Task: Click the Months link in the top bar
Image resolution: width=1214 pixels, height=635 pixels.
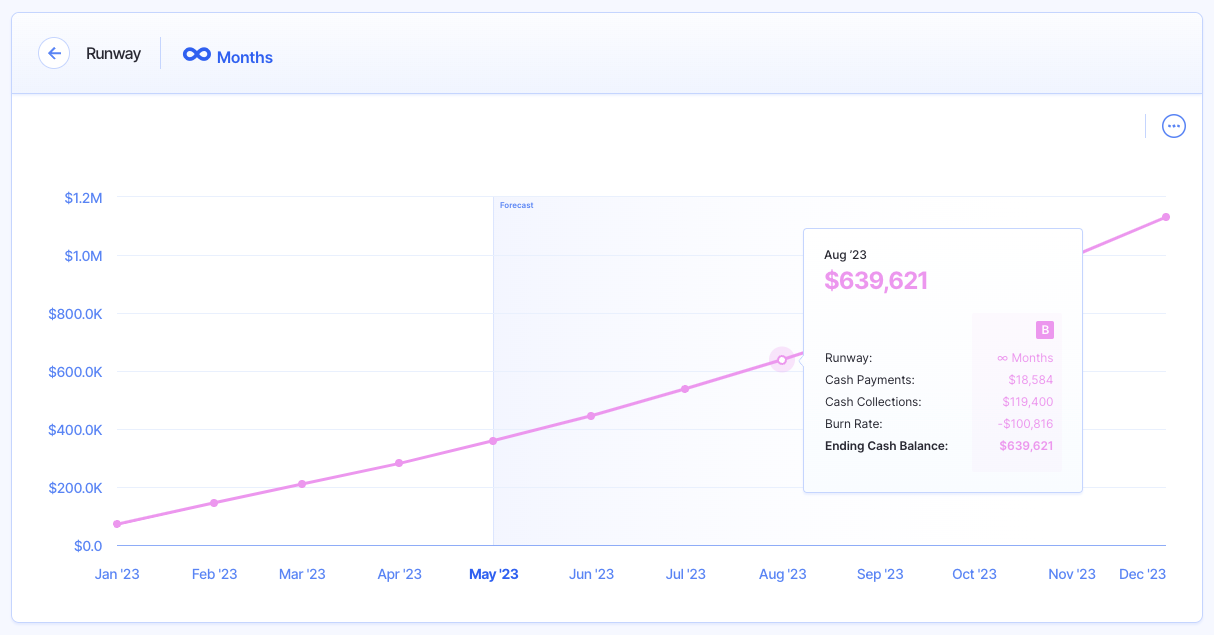Action: pyautogui.click(x=246, y=57)
